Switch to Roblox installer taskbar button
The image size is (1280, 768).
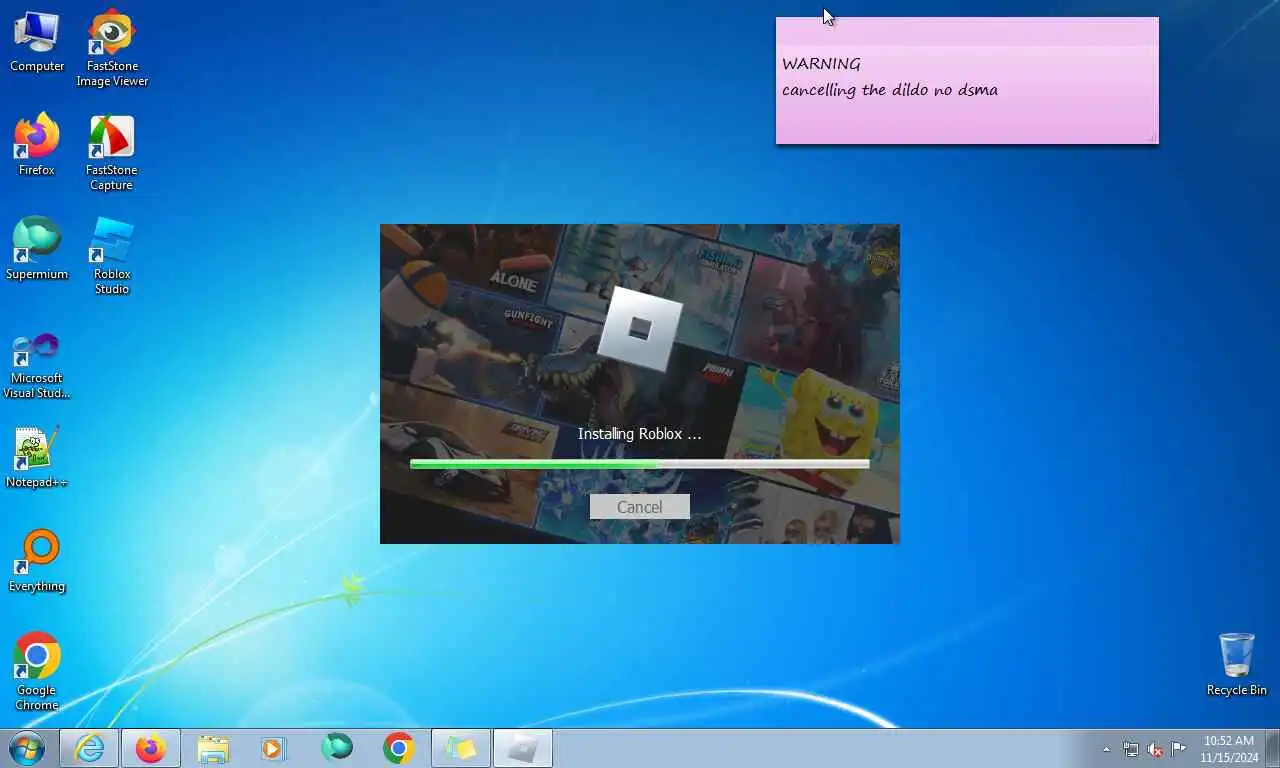pos(523,748)
